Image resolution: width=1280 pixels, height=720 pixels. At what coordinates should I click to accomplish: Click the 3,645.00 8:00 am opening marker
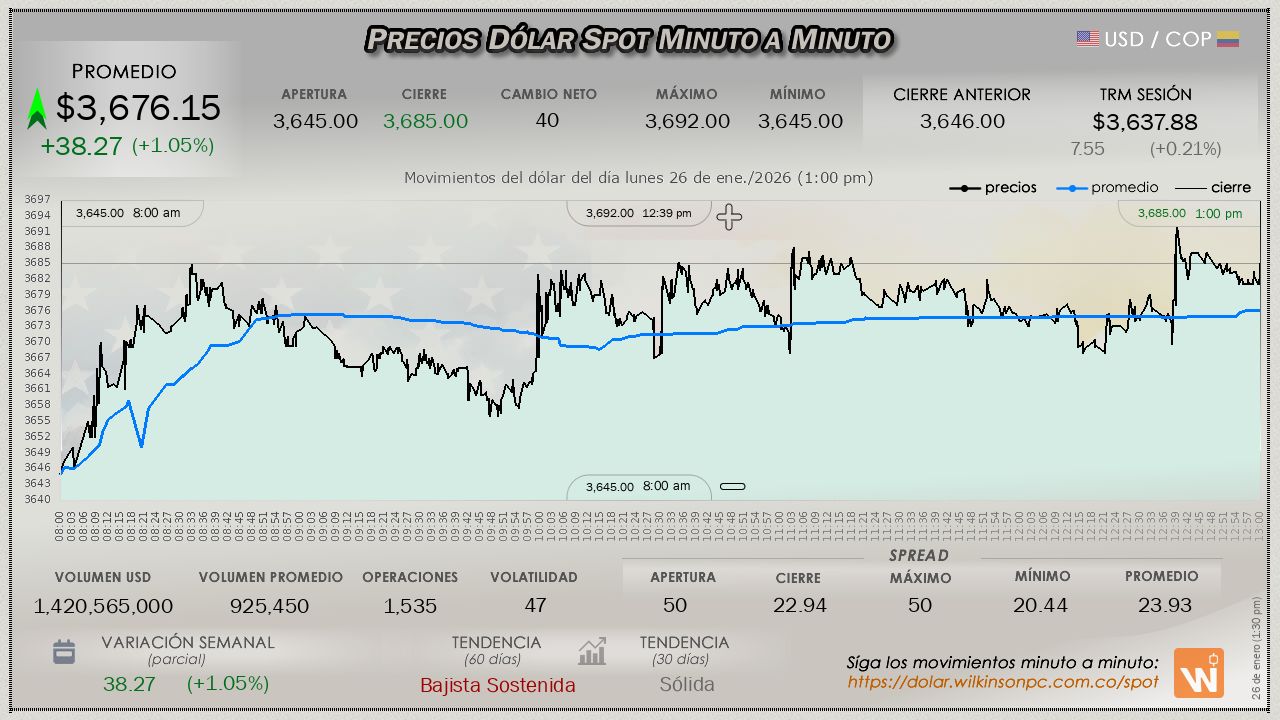[x=129, y=213]
